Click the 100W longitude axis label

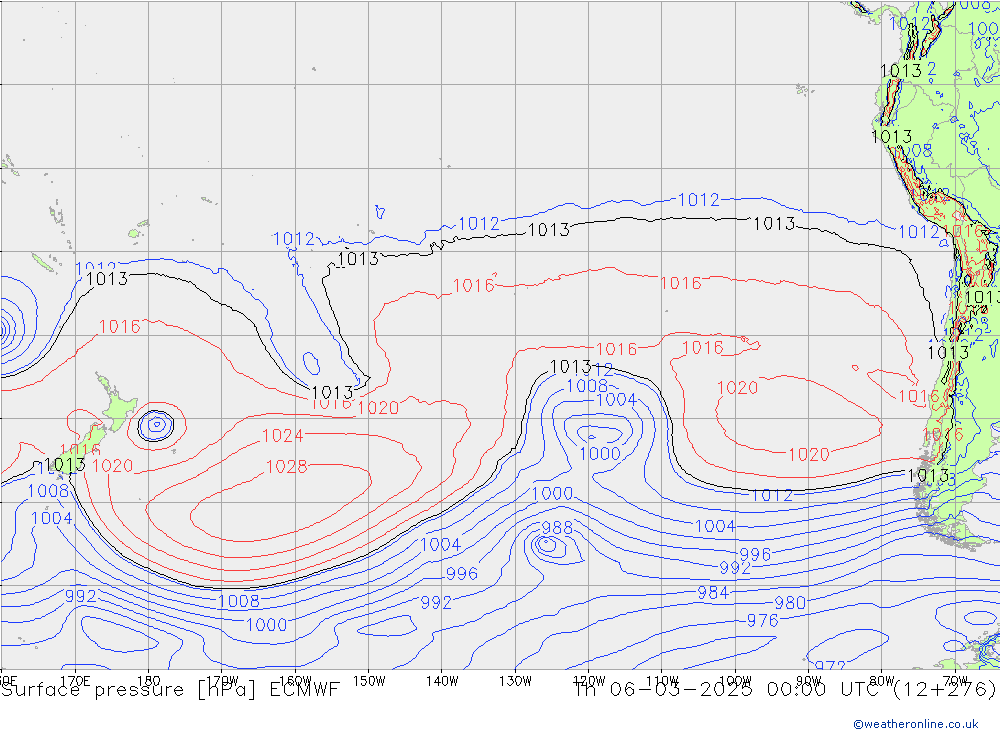click(735, 681)
